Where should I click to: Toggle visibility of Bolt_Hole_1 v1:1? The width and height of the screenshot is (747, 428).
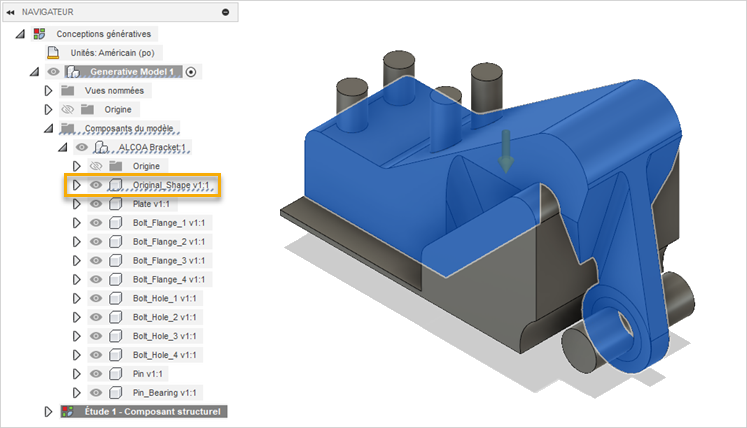[x=96, y=298]
